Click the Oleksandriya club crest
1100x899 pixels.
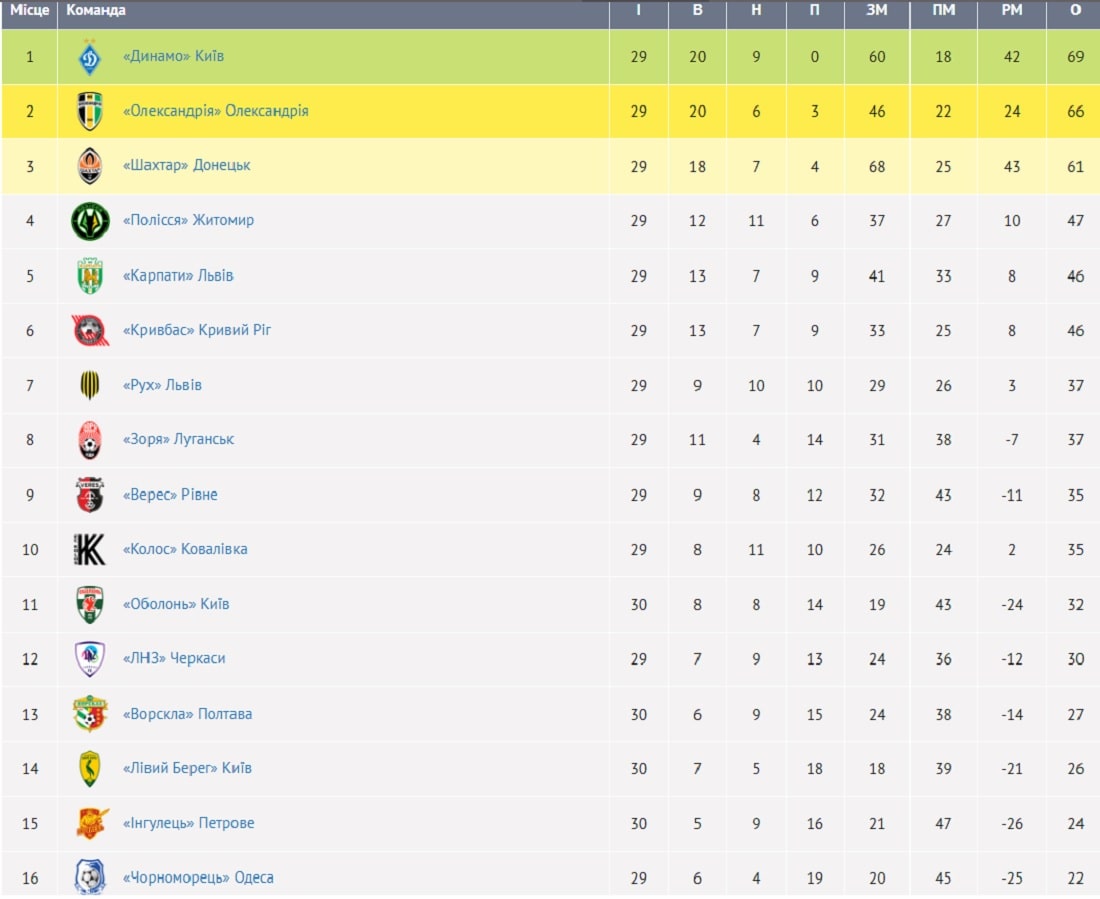(x=90, y=111)
